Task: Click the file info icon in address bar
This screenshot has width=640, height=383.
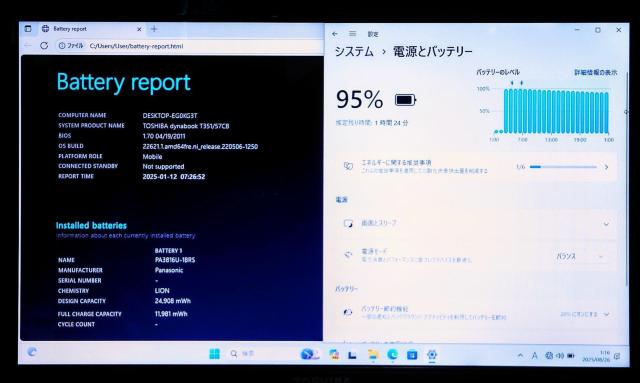Action: [62, 46]
